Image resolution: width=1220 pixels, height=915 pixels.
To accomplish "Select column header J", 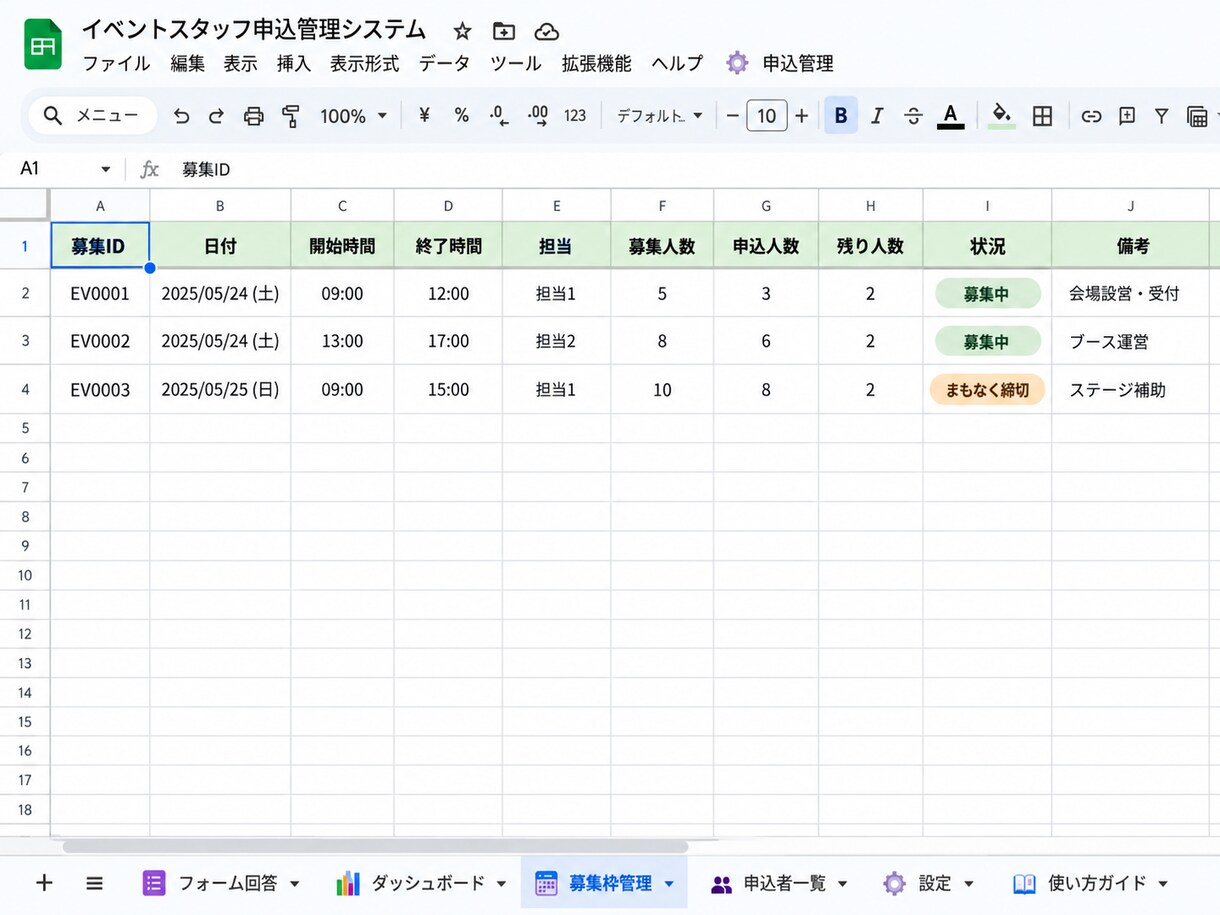I will 1131,206.
